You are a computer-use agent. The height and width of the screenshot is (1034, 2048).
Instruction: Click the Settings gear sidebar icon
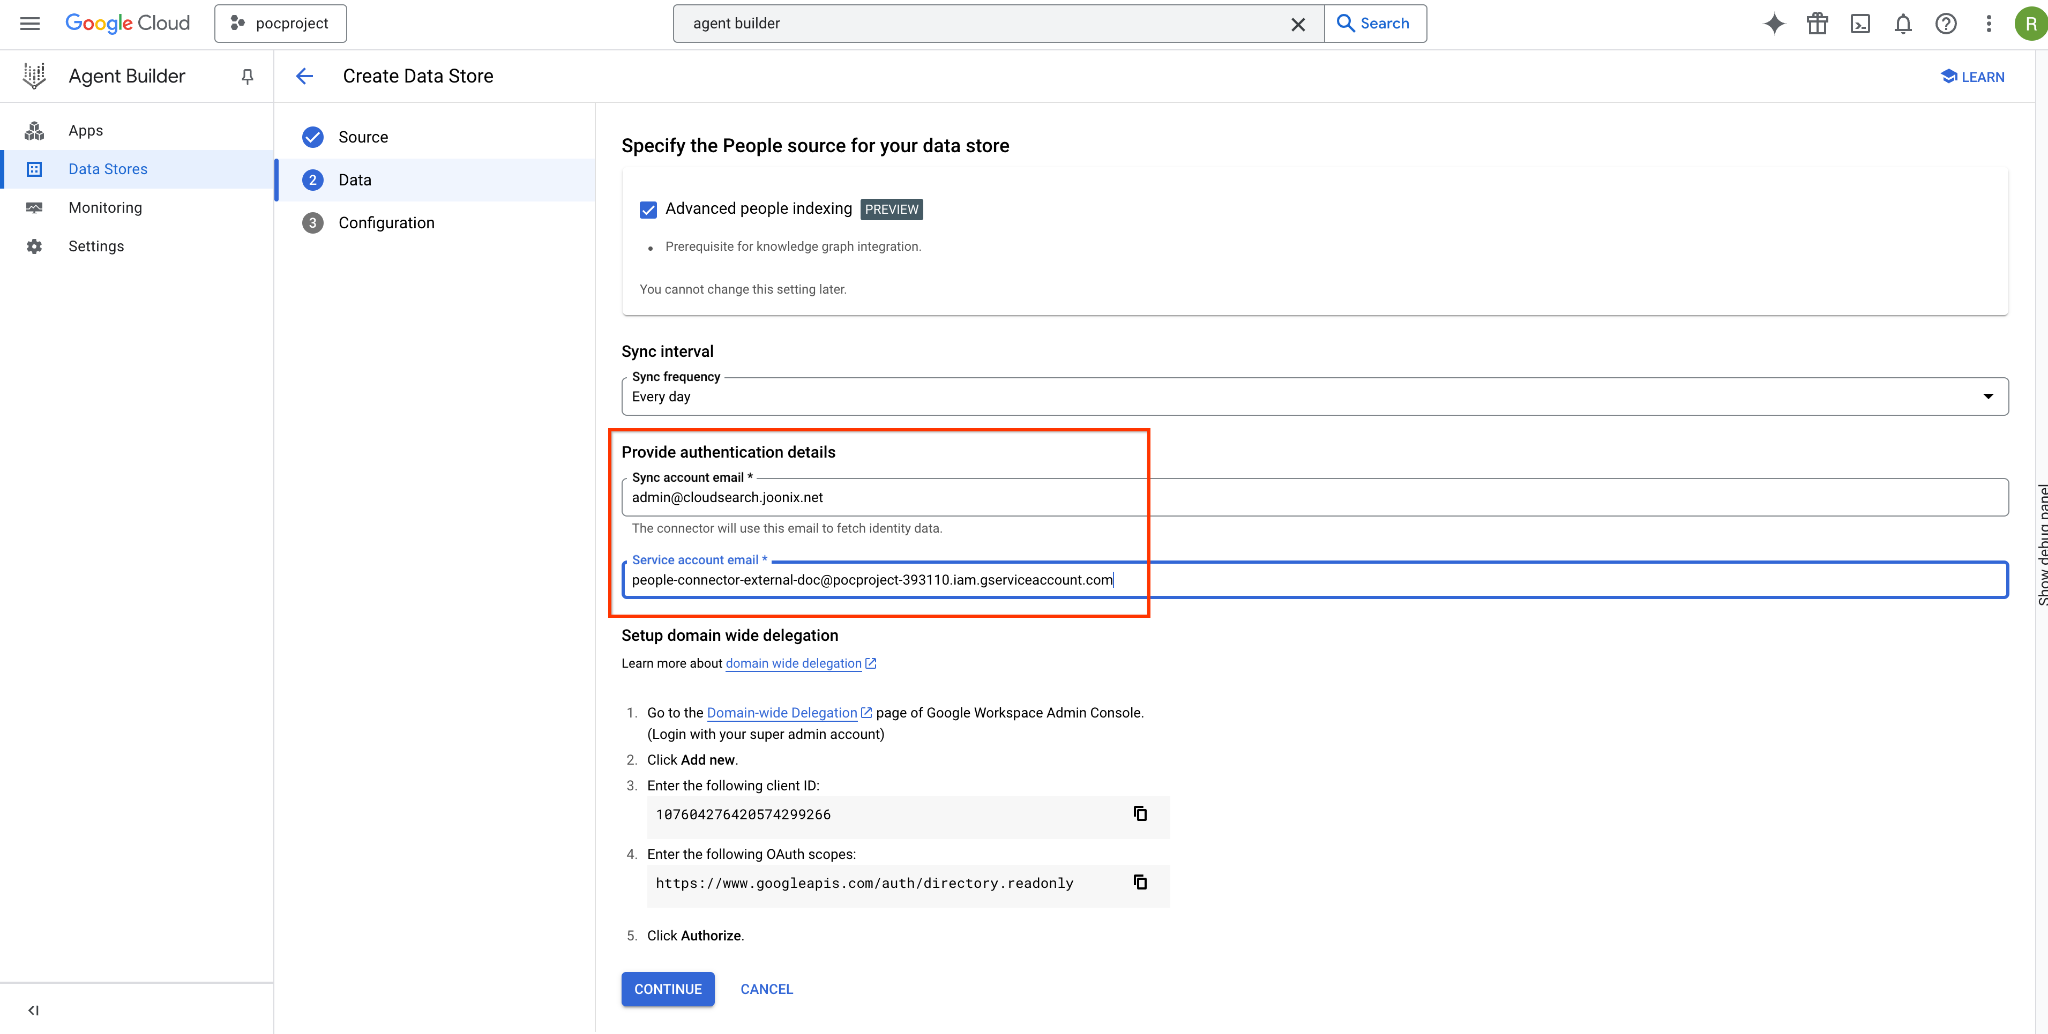tap(35, 246)
